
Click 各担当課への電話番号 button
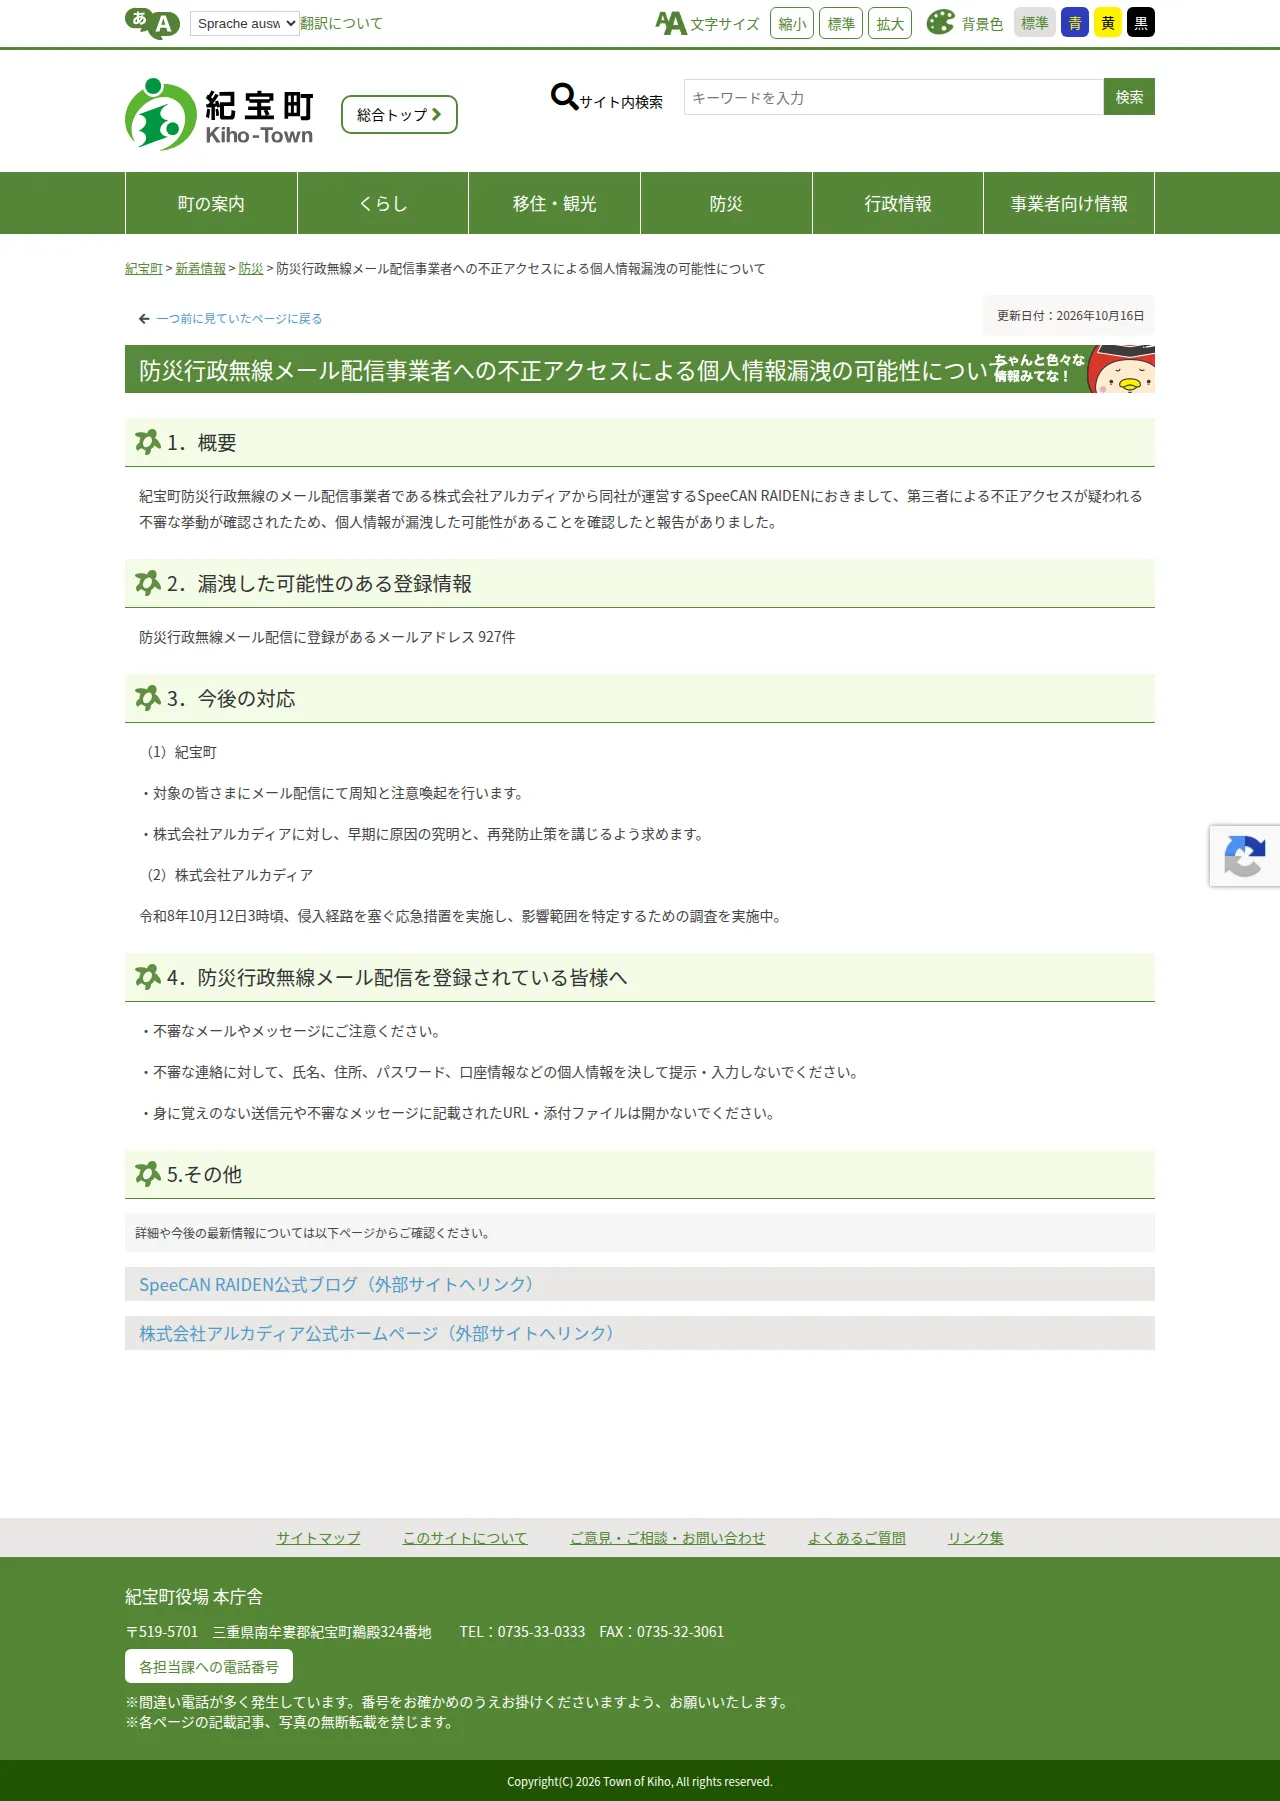(x=209, y=1667)
